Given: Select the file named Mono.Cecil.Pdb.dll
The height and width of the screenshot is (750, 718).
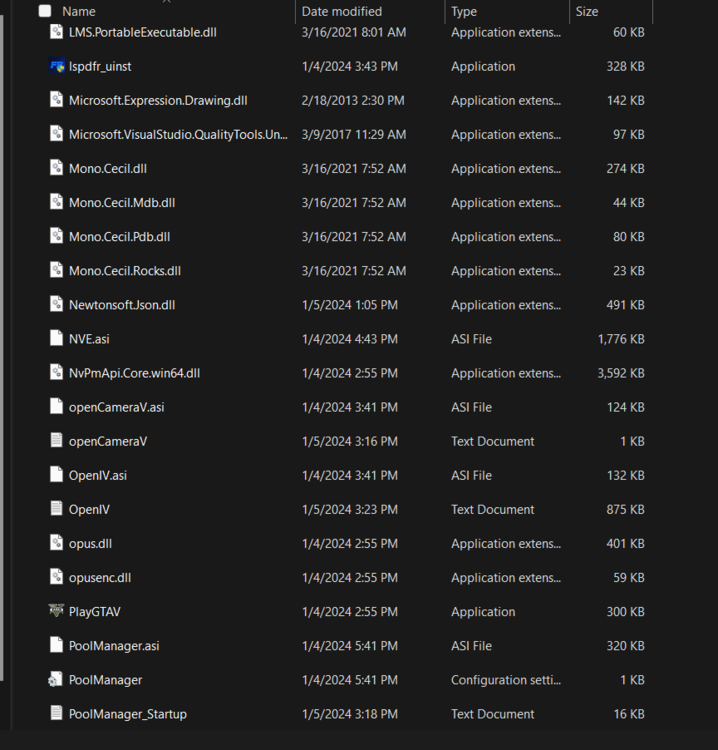Looking at the screenshot, I should coord(120,237).
